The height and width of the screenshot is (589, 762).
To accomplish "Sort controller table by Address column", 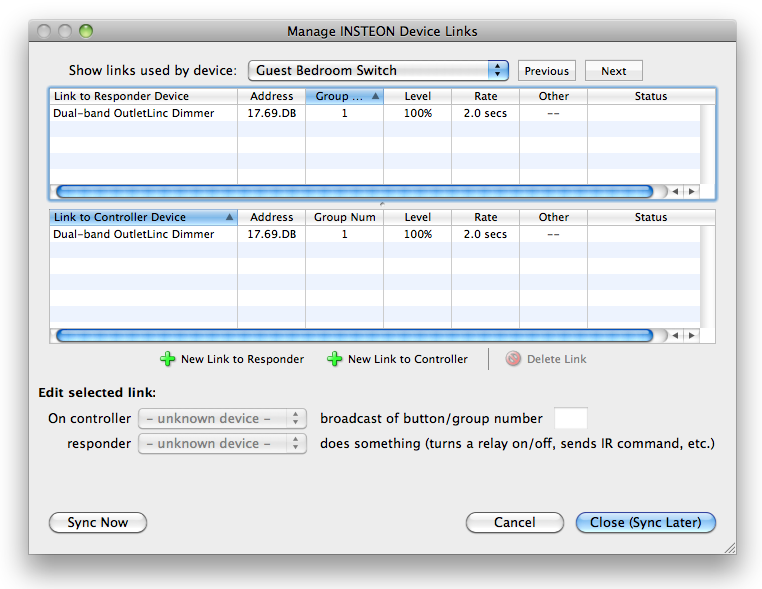I will pos(272,217).
